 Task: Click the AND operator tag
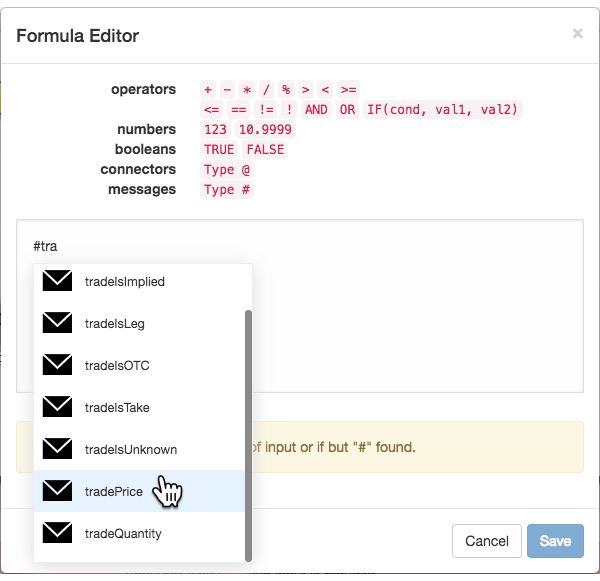tap(316, 110)
